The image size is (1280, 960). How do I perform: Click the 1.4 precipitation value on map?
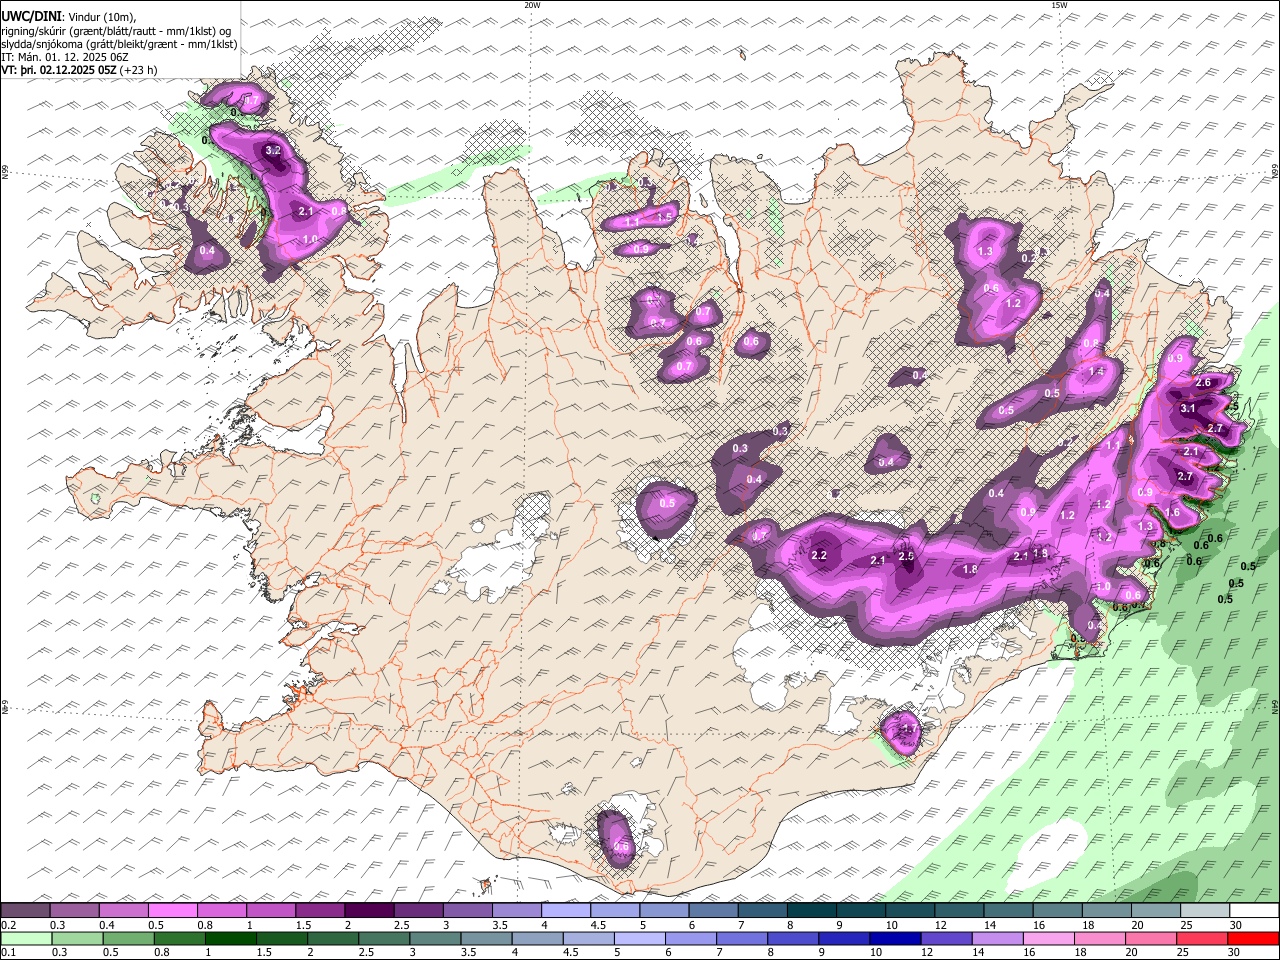(1095, 371)
